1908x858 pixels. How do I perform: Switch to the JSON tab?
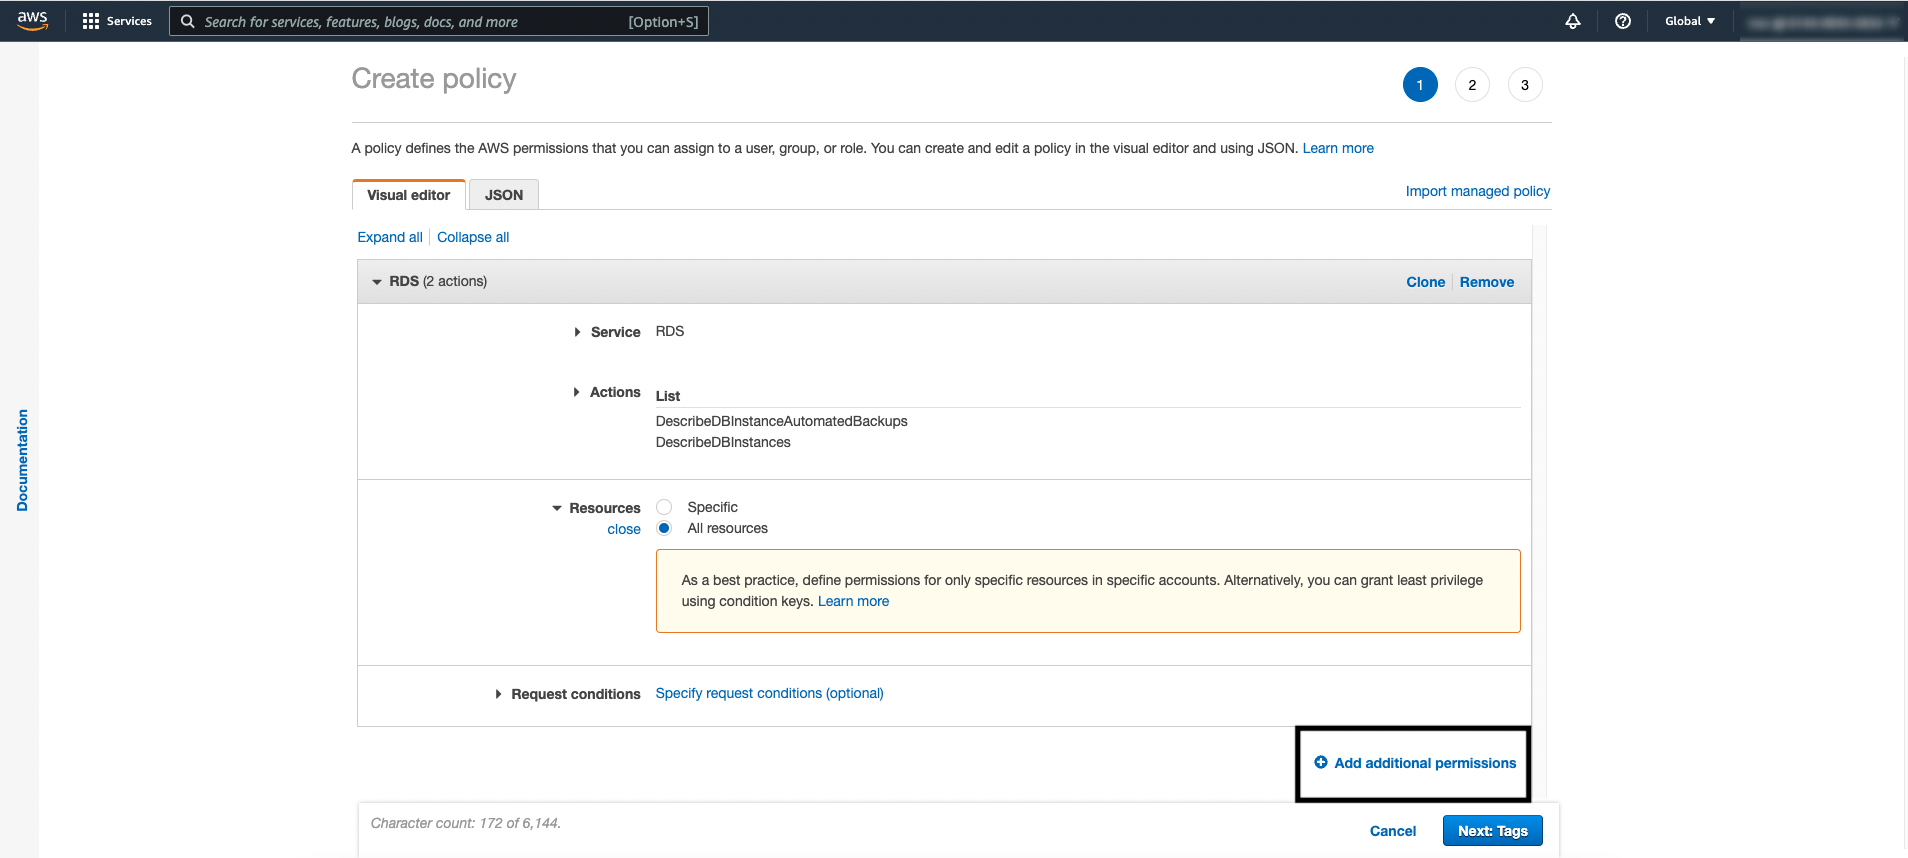(504, 195)
